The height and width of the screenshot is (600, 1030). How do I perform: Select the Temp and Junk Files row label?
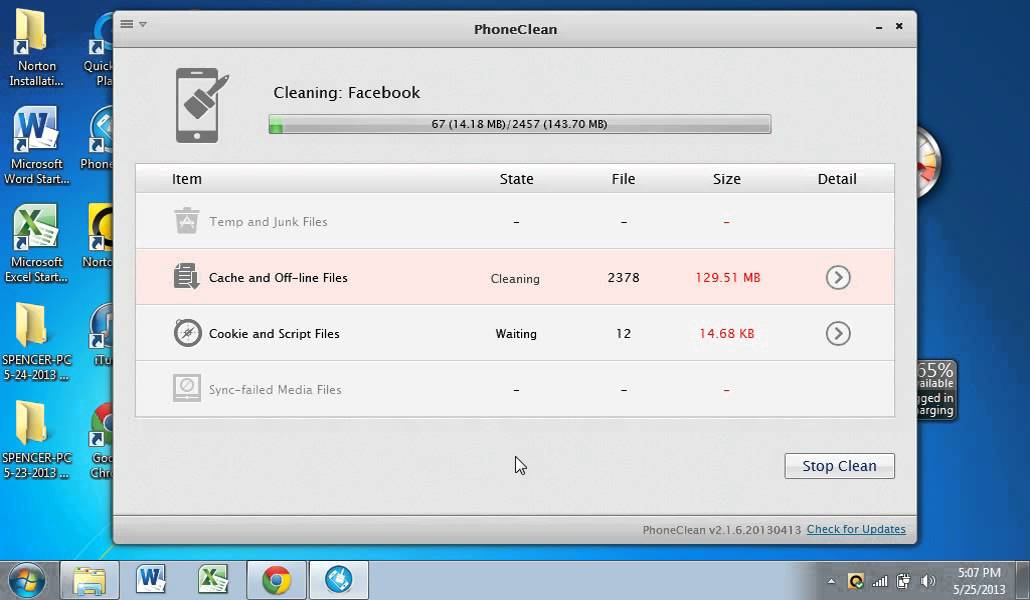[268, 221]
